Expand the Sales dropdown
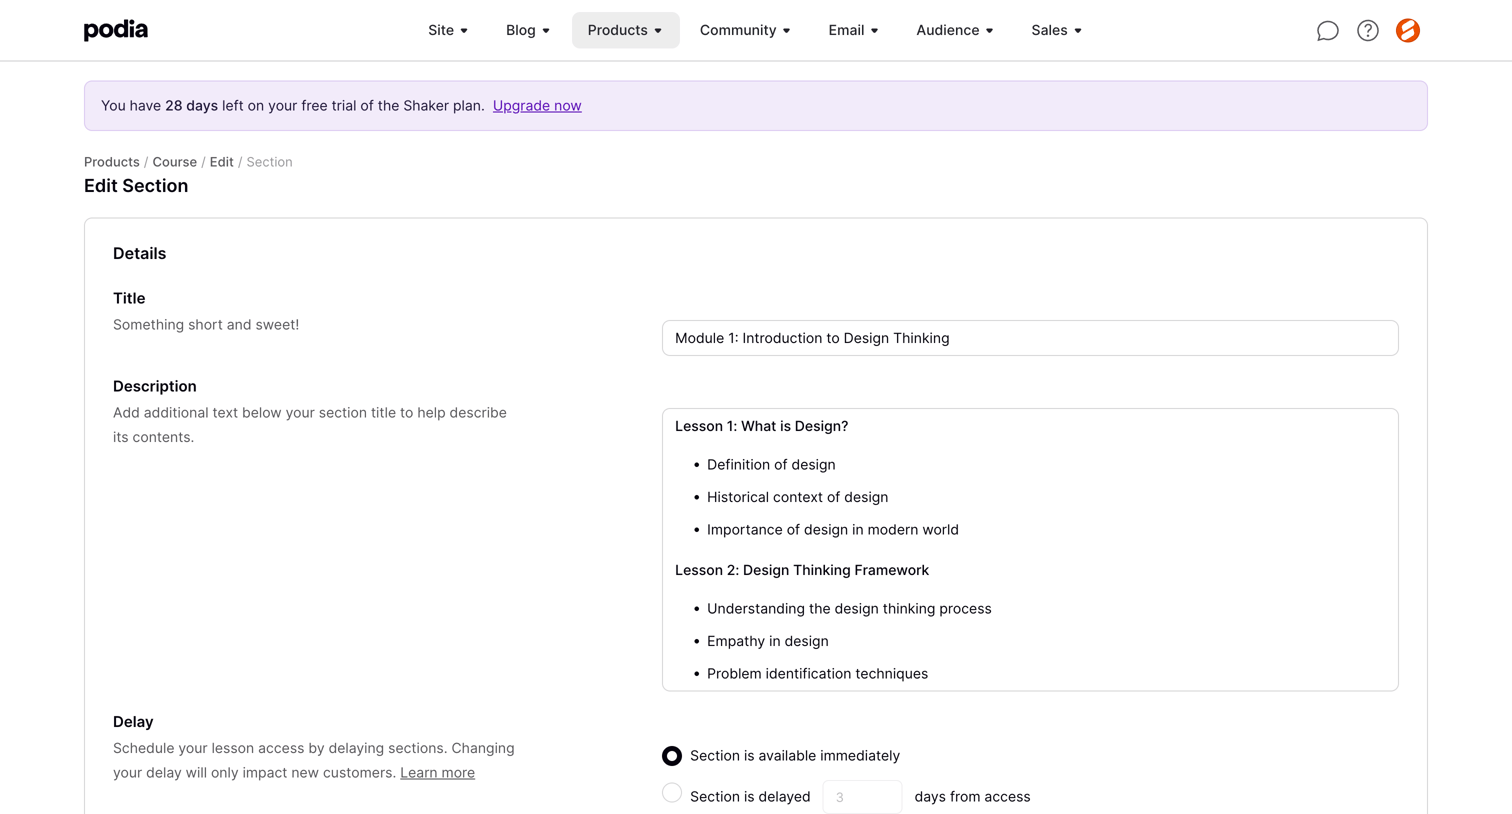This screenshot has height=814, width=1512. (1056, 30)
